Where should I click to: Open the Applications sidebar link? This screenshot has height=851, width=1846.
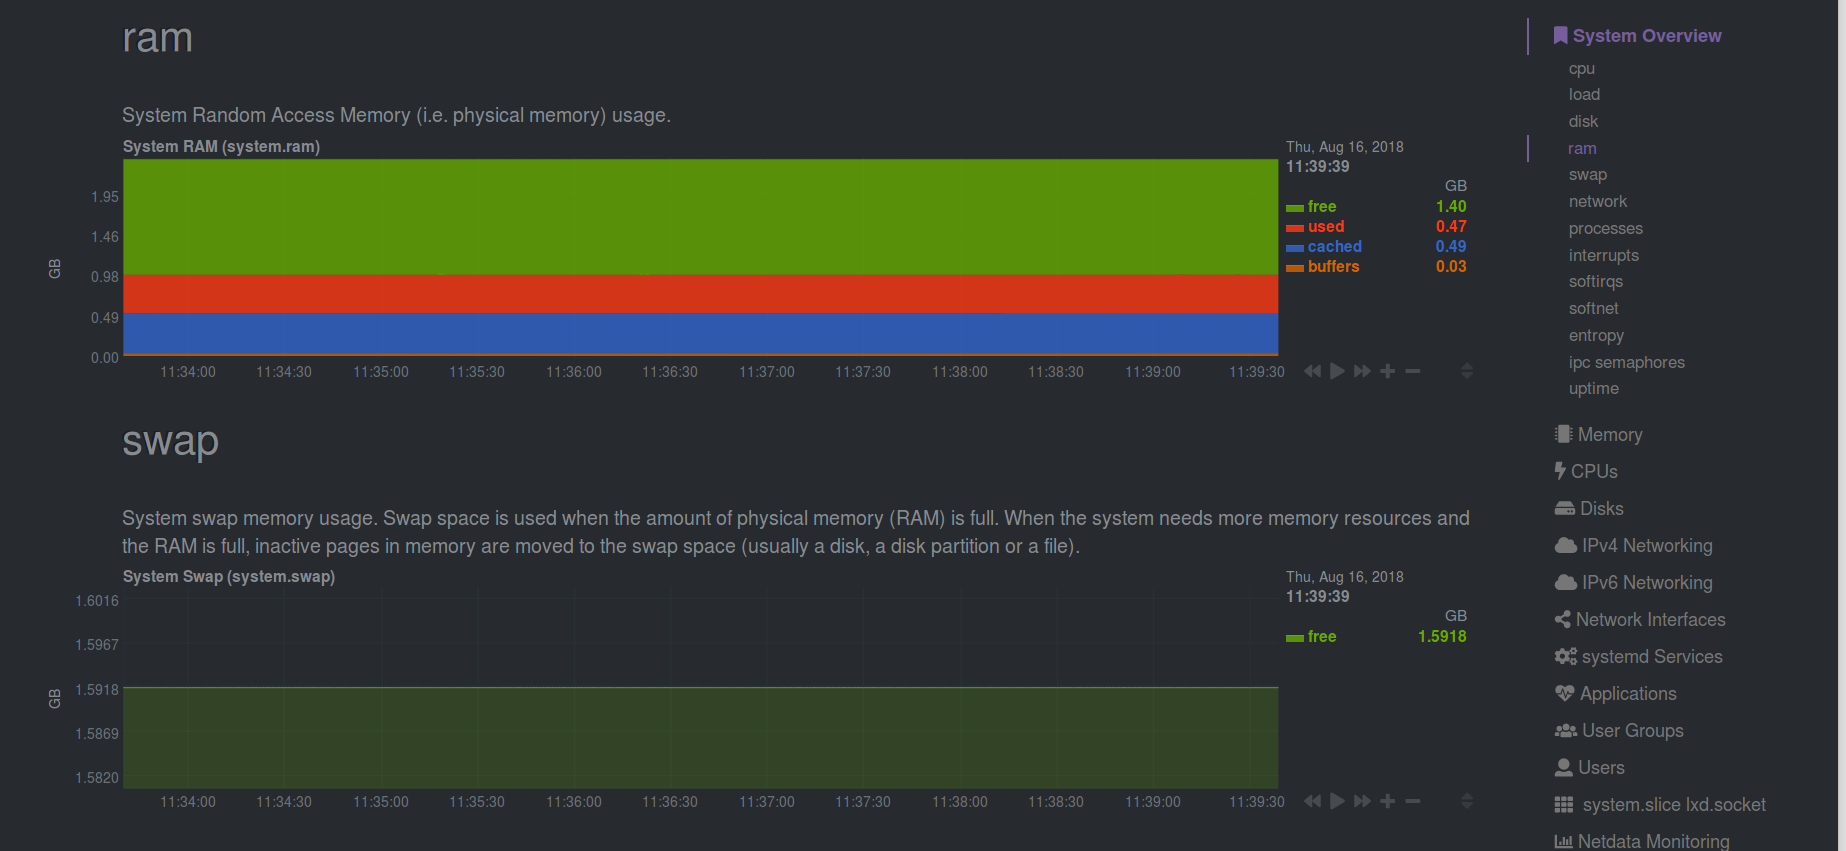point(1615,693)
